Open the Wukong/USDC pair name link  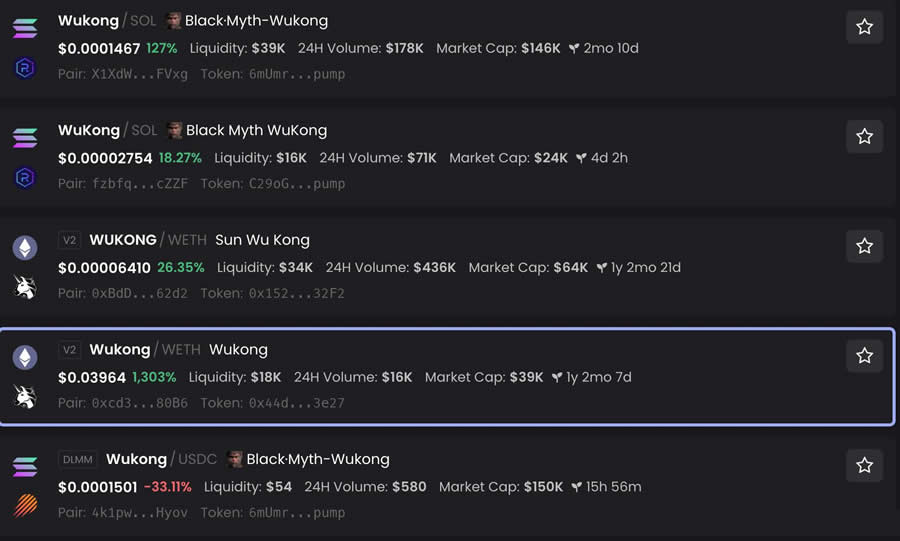pos(136,459)
